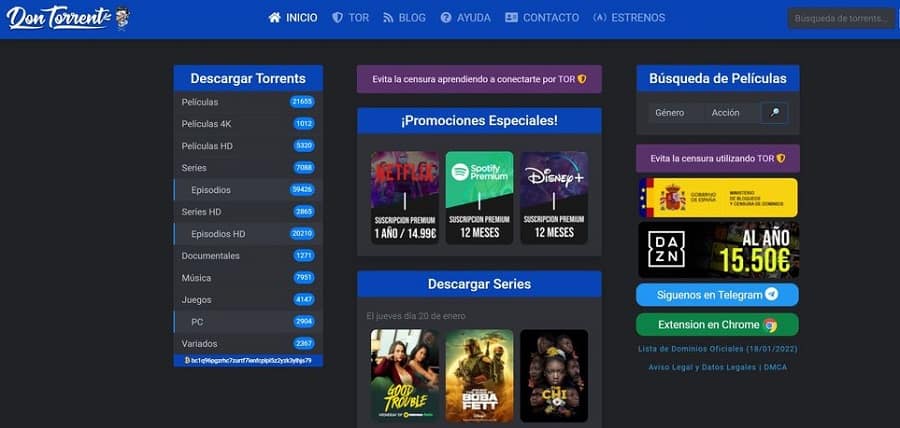Image resolution: width=900 pixels, height=428 pixels.
Task: Open the Boba Fett series poster
Action: [x=479, y=376]
